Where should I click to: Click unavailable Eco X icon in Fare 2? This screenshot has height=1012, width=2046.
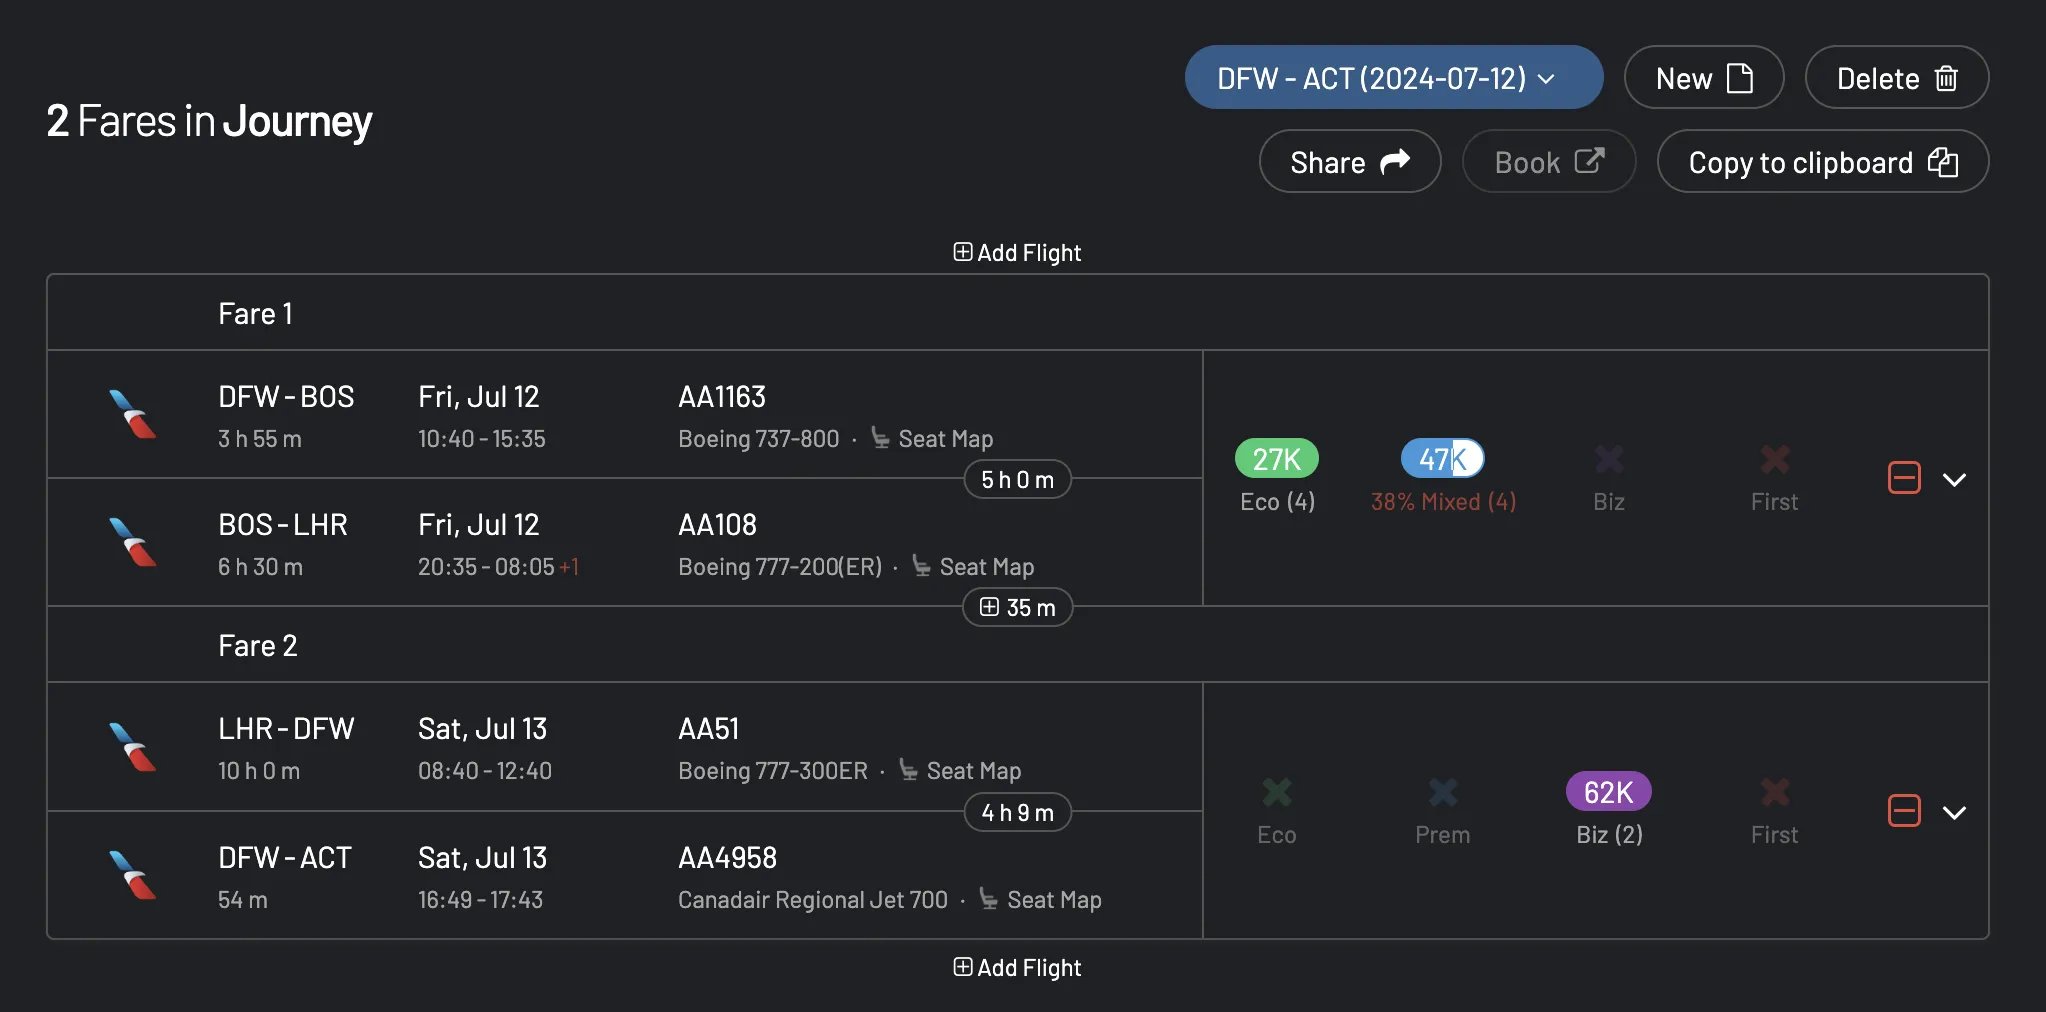[1277, 793]
